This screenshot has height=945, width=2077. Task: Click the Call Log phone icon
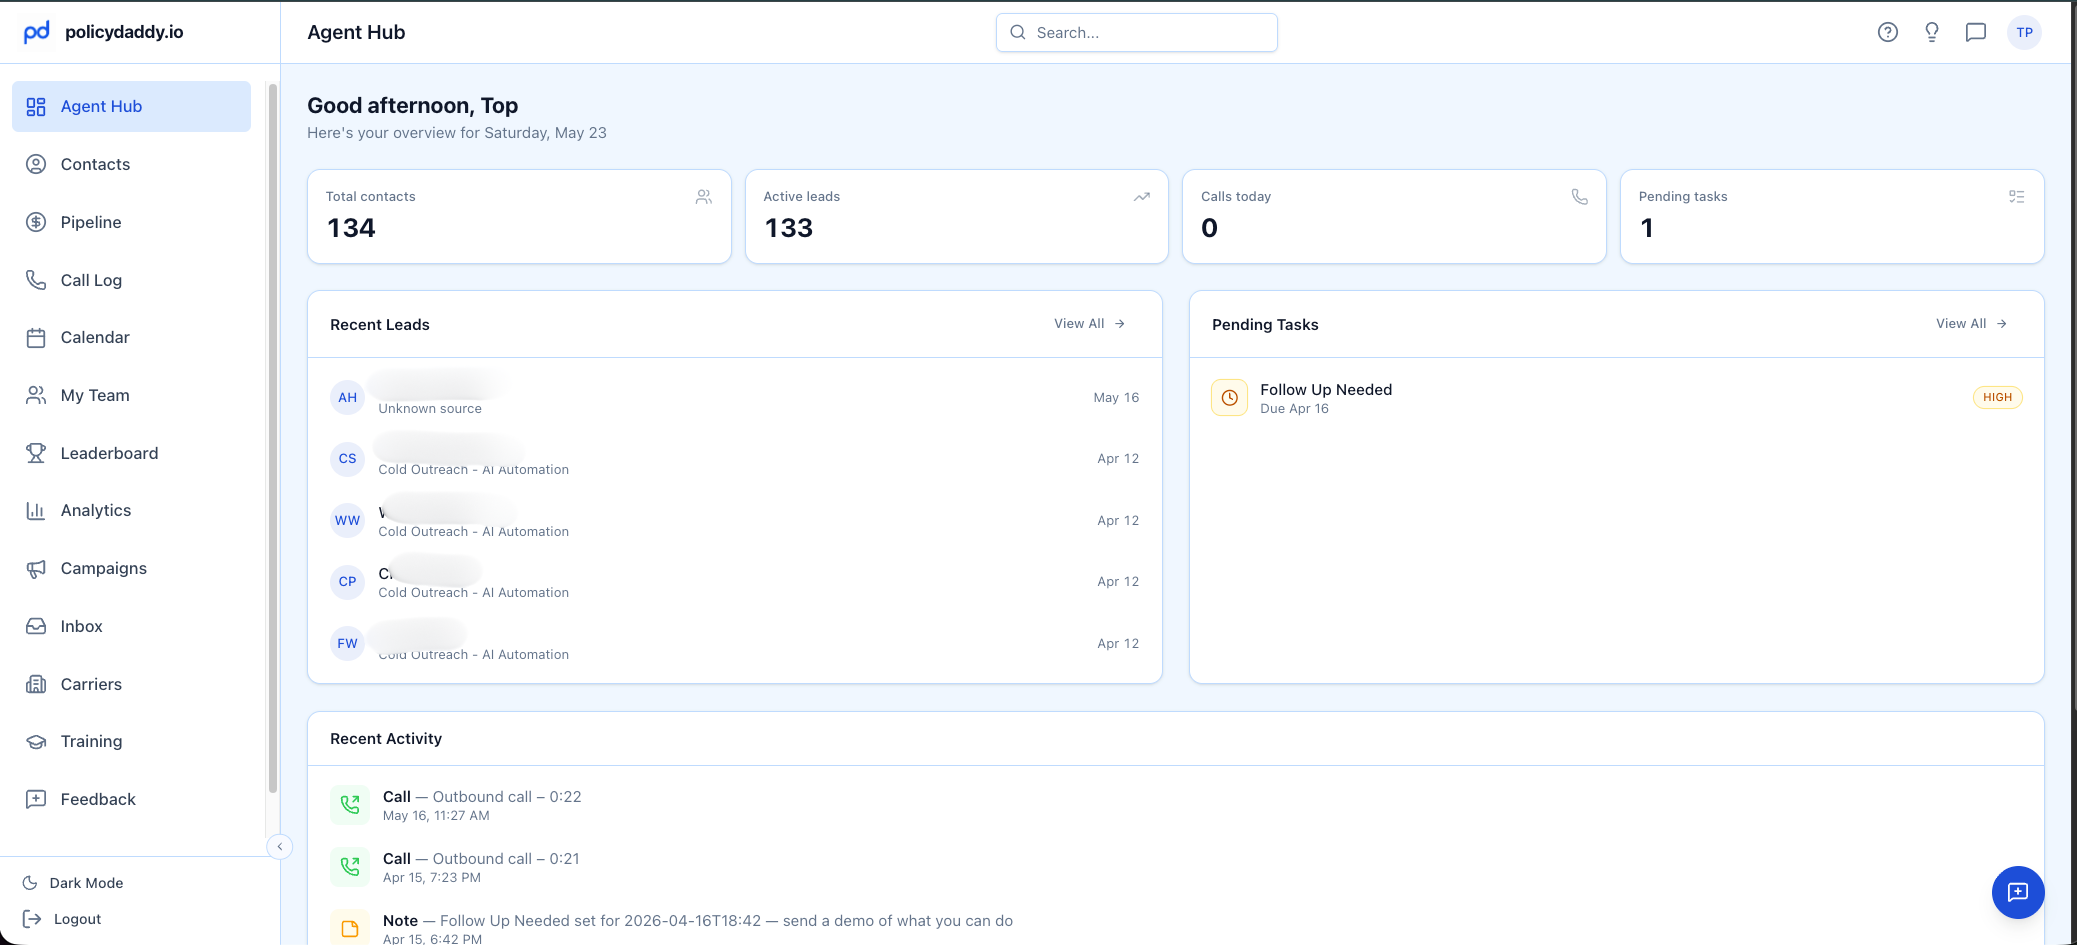click(x=36, y=280)
